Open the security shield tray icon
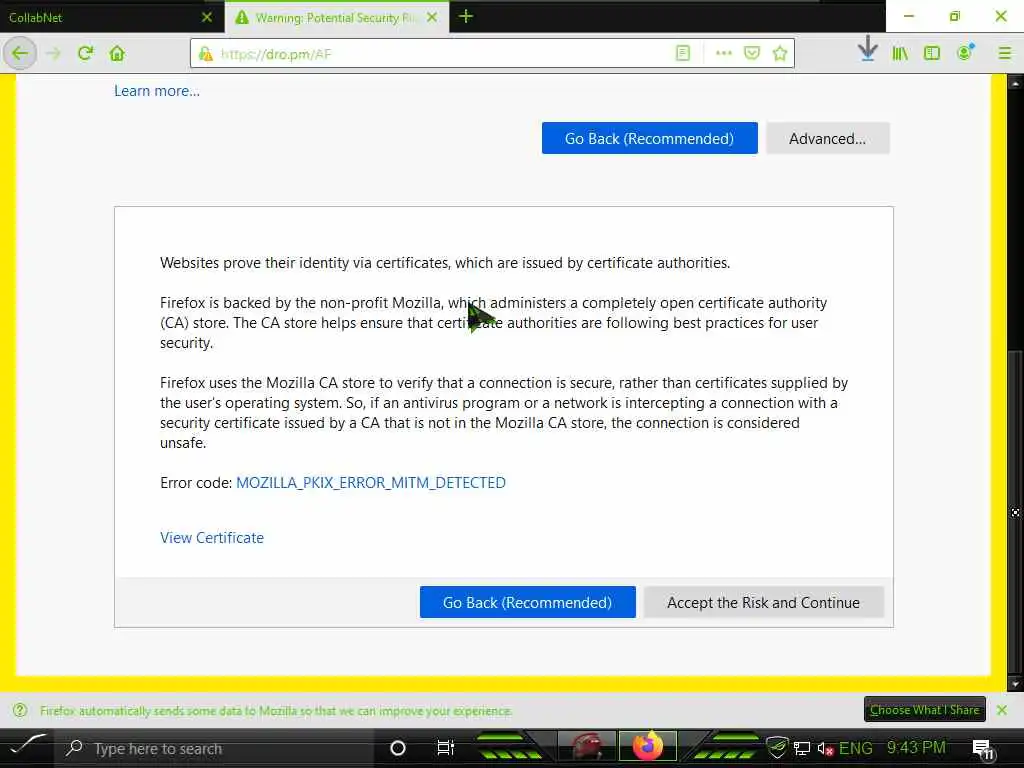The image size is (1024, 768). 776,748
